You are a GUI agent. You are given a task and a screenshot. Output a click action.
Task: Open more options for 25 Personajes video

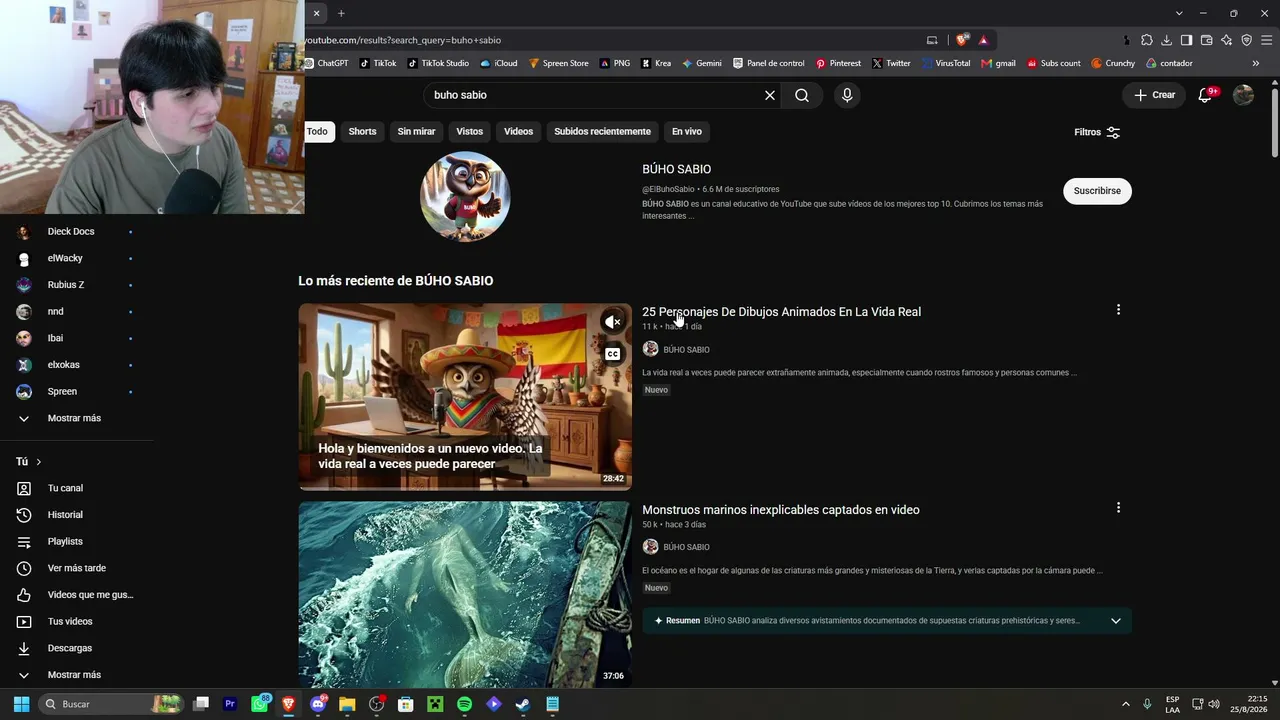coord(1118,310)
